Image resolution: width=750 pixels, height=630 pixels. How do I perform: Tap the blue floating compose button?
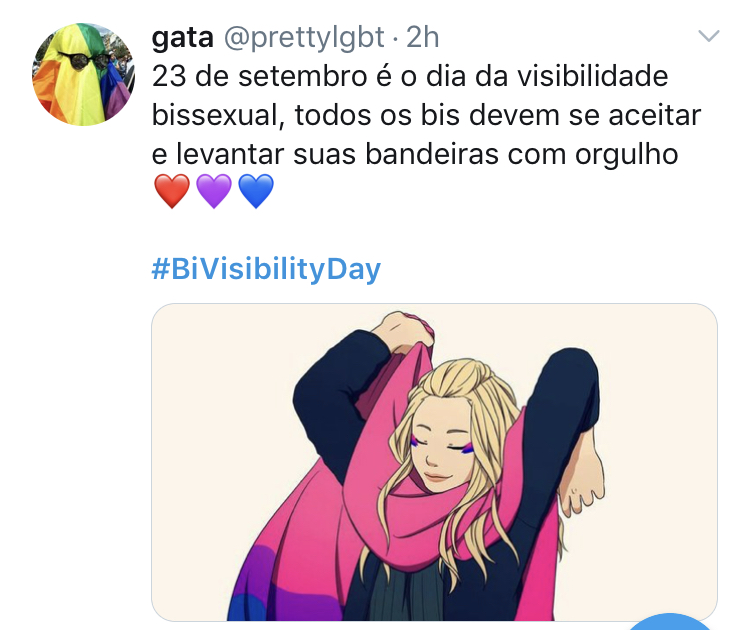670,622
